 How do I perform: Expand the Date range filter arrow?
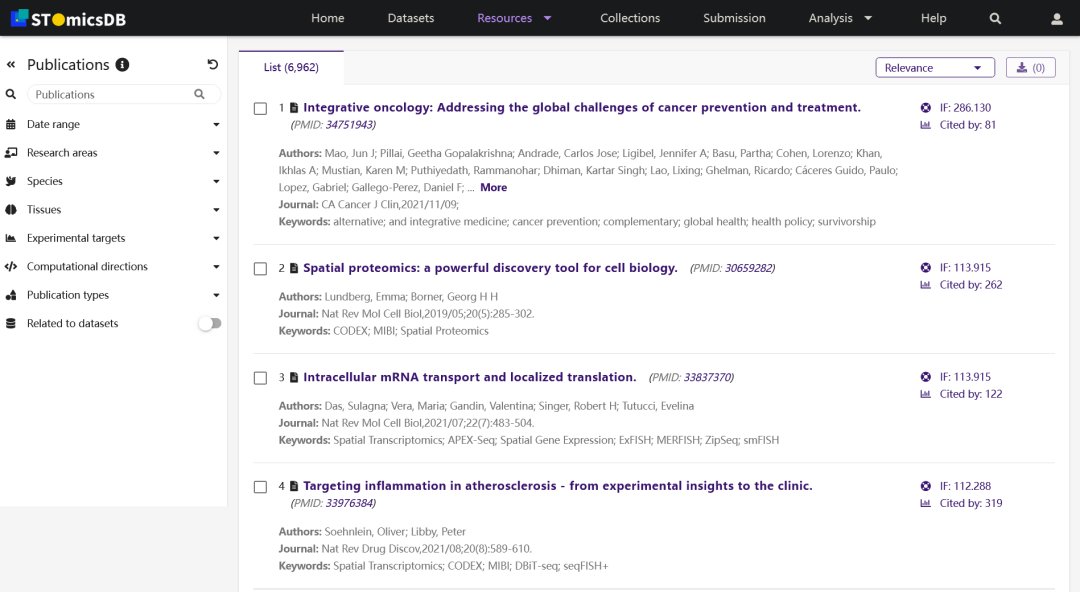(x=216, y=125)
